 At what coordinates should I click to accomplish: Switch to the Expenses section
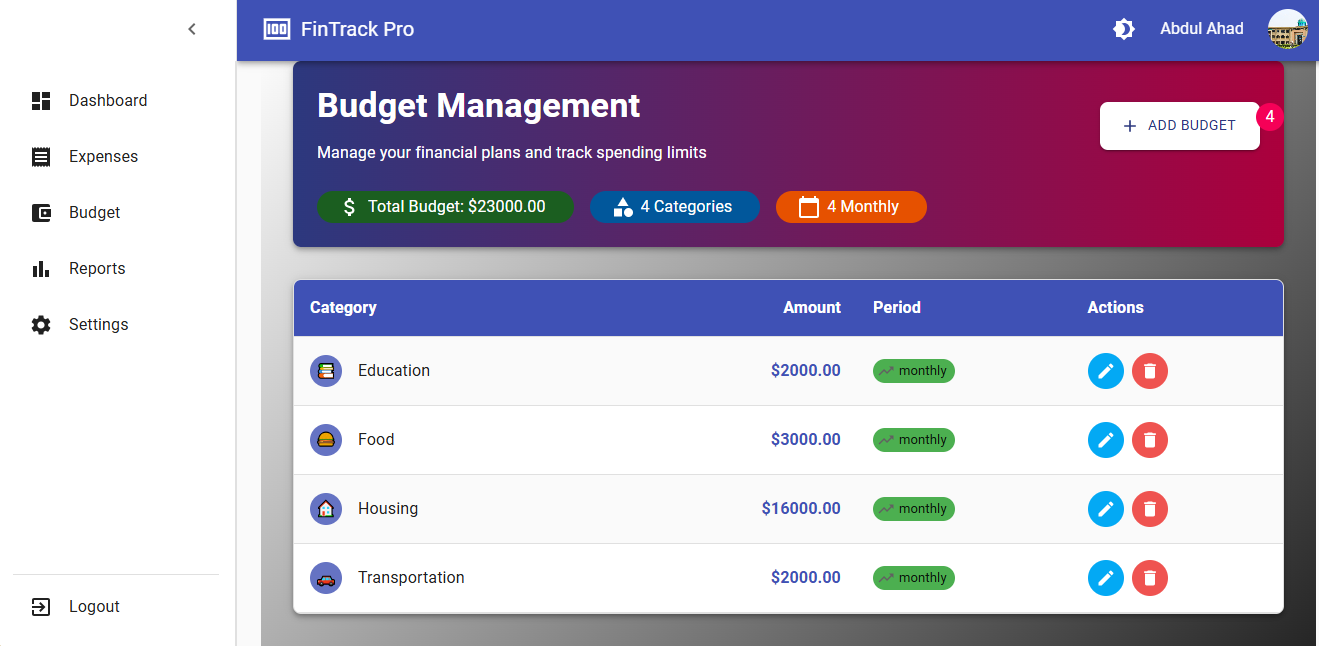[40, 156]
